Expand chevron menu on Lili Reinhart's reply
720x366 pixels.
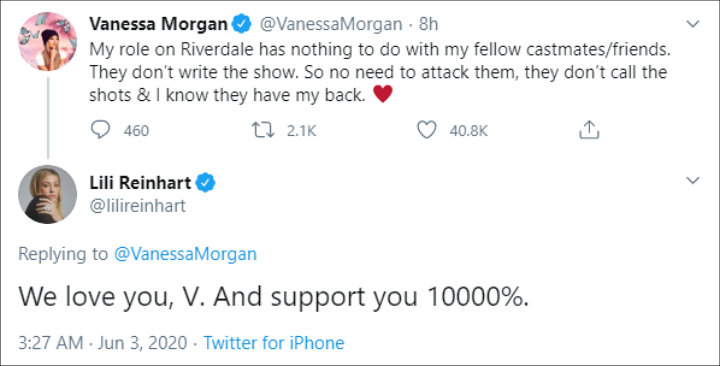(x=692, y=180)
